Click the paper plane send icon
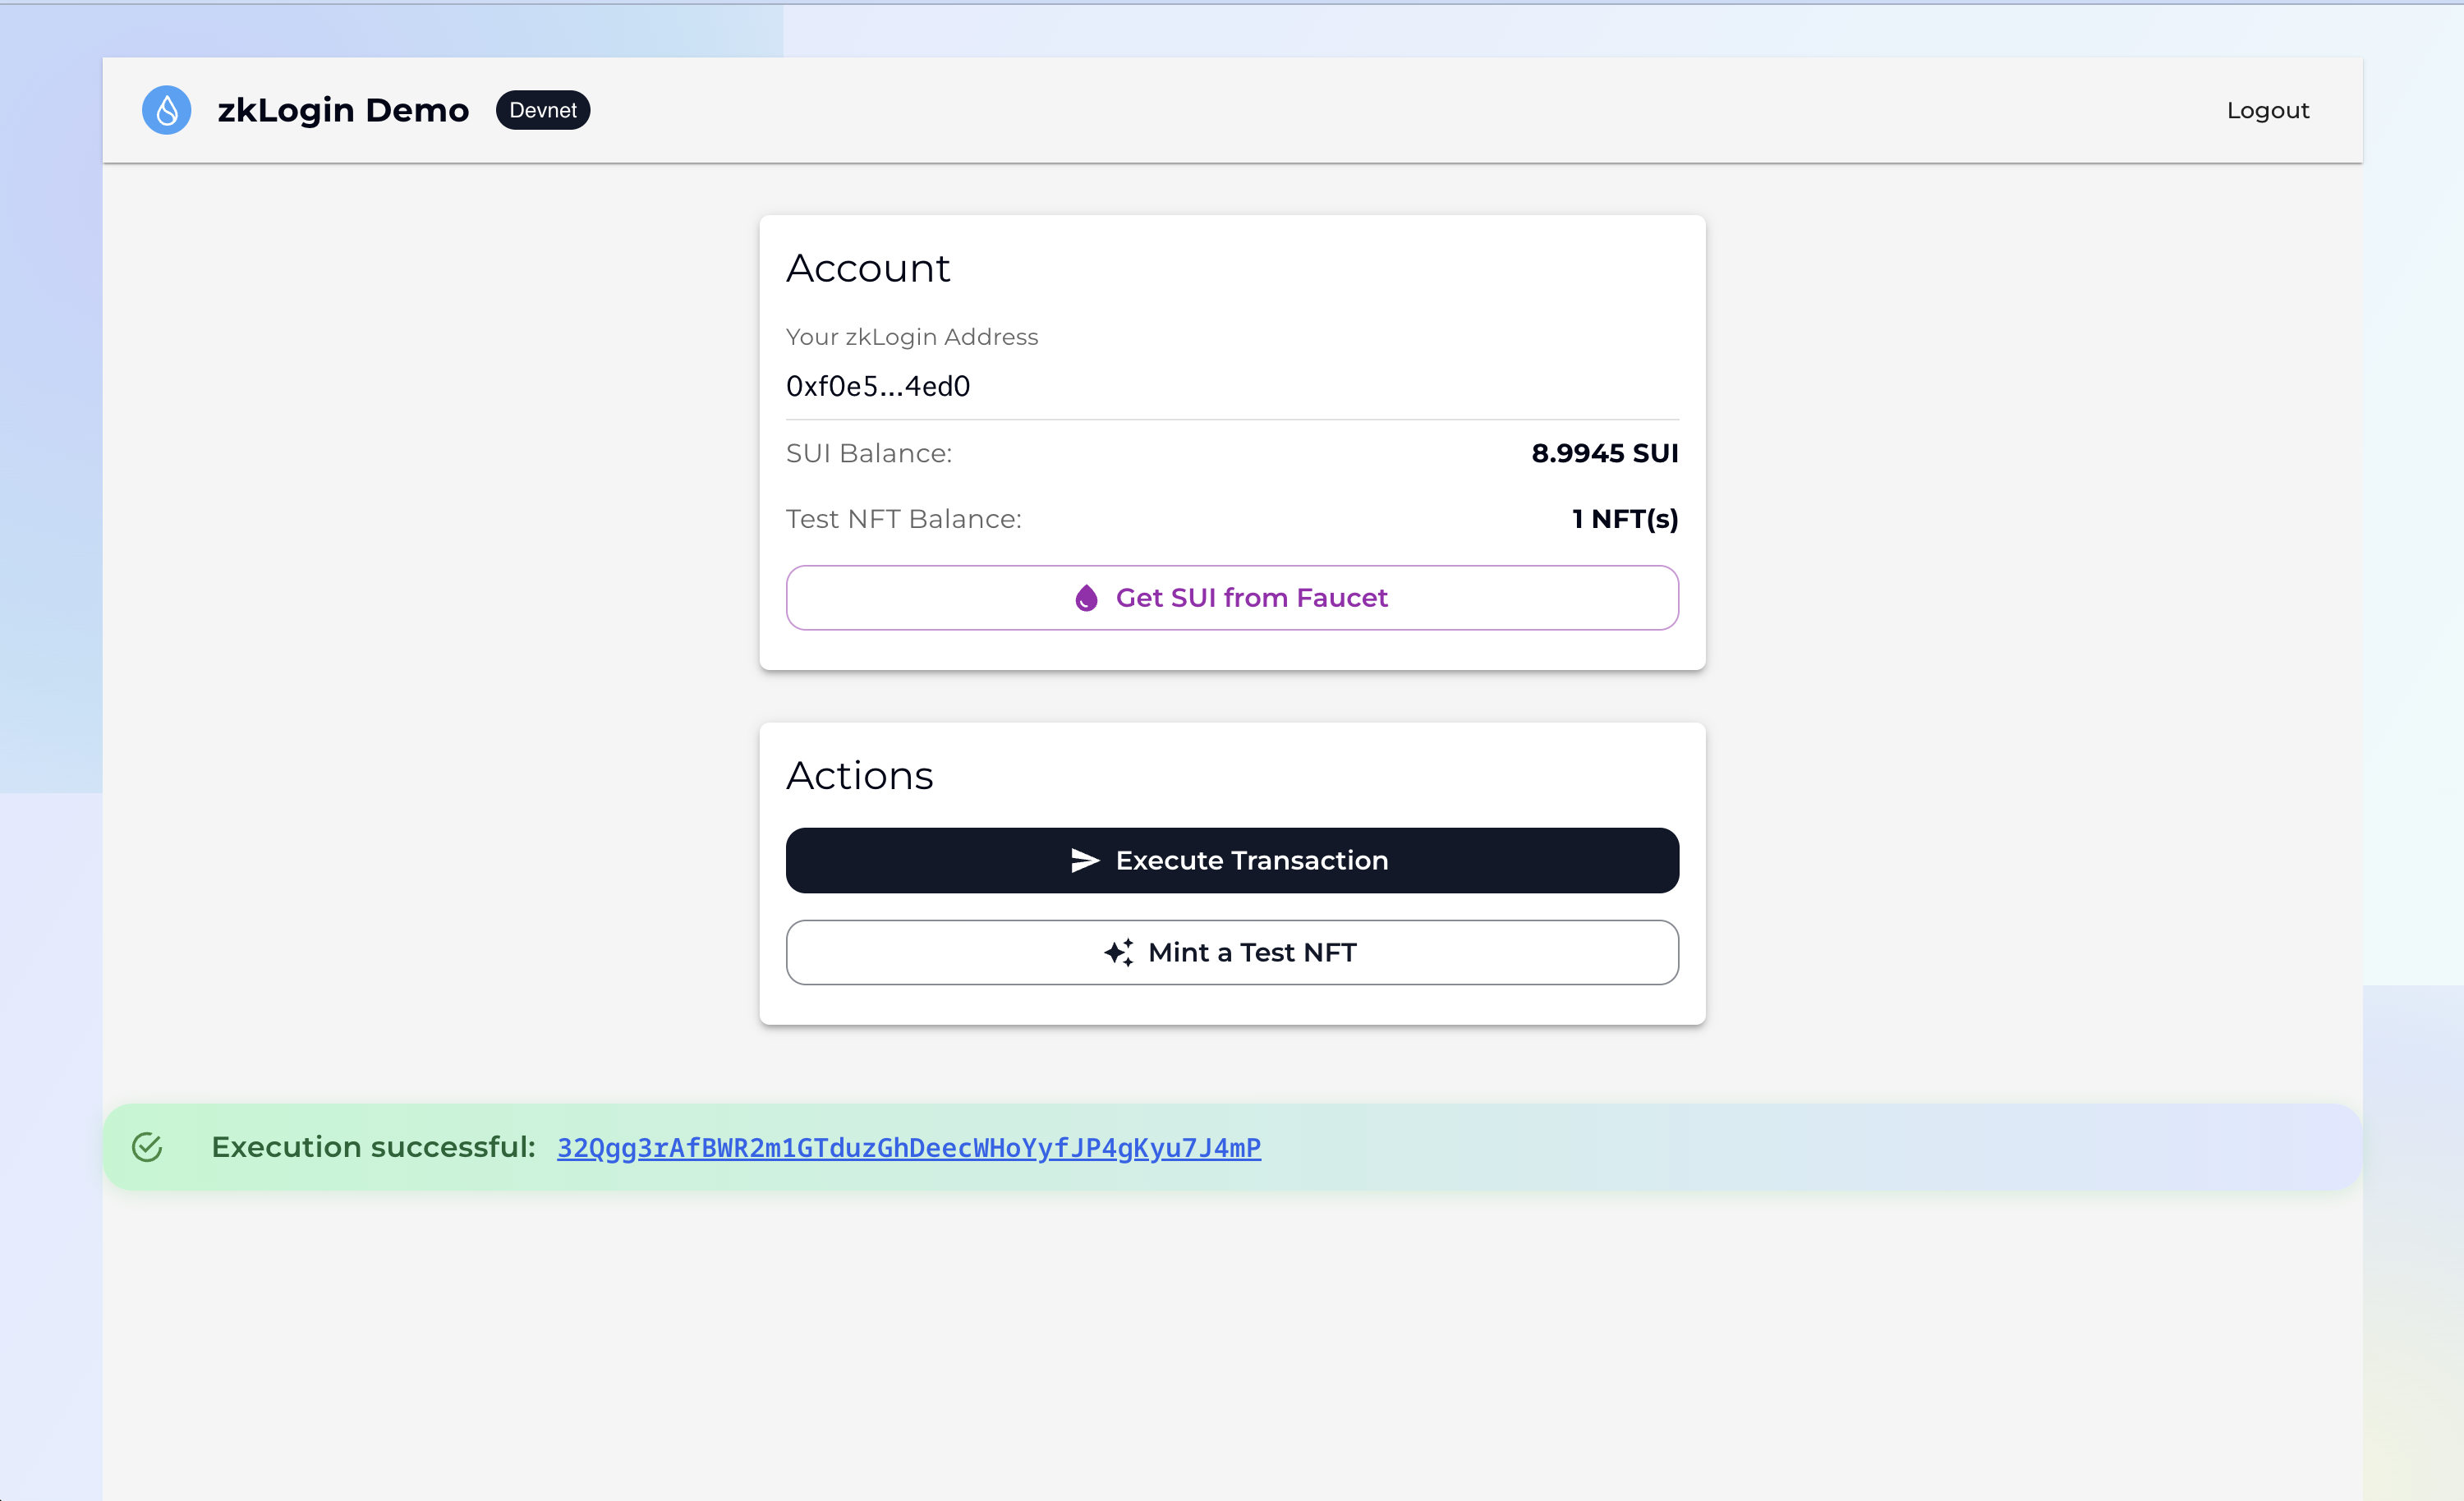 [x=1085, y=860]
